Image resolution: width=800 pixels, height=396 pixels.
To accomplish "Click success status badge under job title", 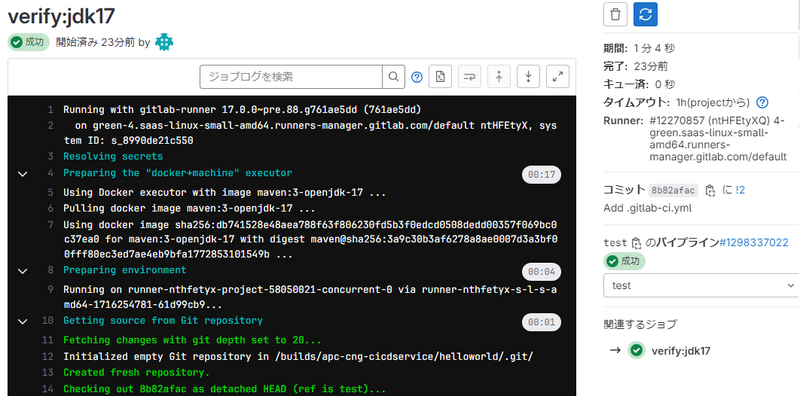I will pyautogui.click(x=29, y=42).
